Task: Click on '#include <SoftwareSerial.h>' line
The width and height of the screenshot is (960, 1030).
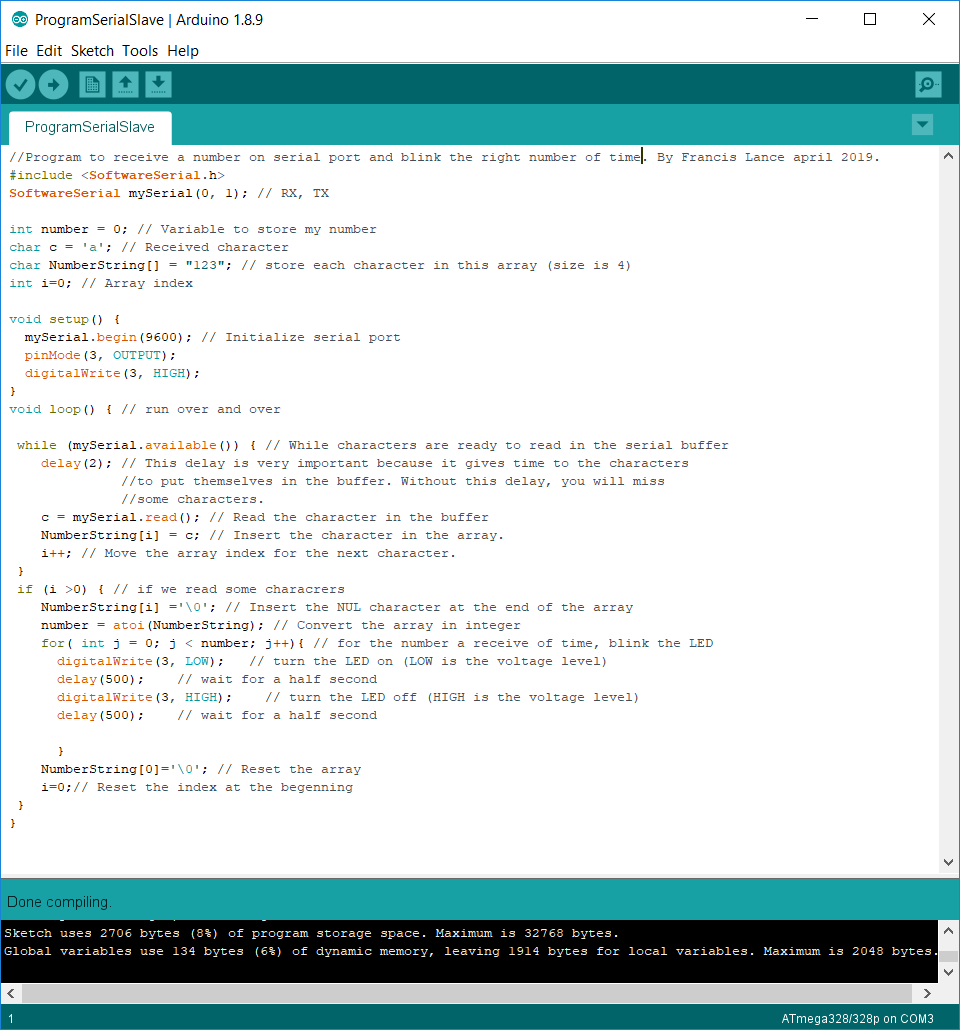Action: (x=117, y=175)
